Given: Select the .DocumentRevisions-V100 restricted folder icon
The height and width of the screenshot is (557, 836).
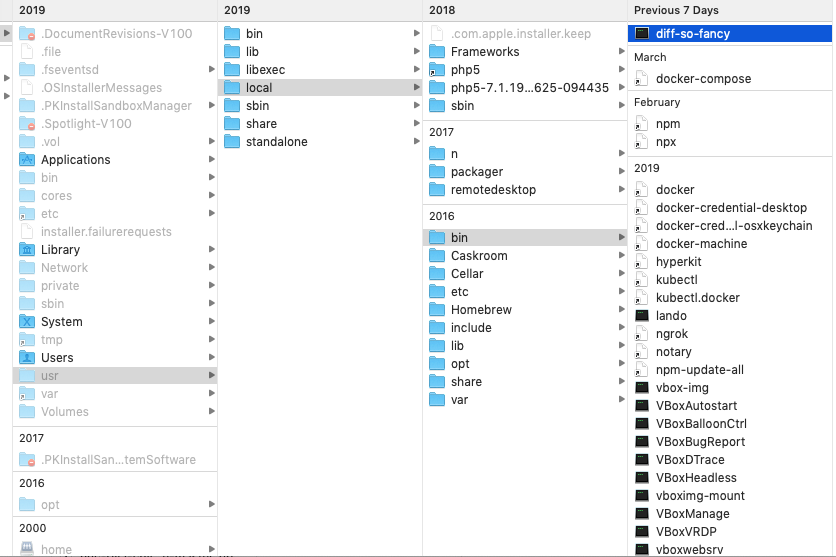Looking at the screenshot, I should (27, 34).
